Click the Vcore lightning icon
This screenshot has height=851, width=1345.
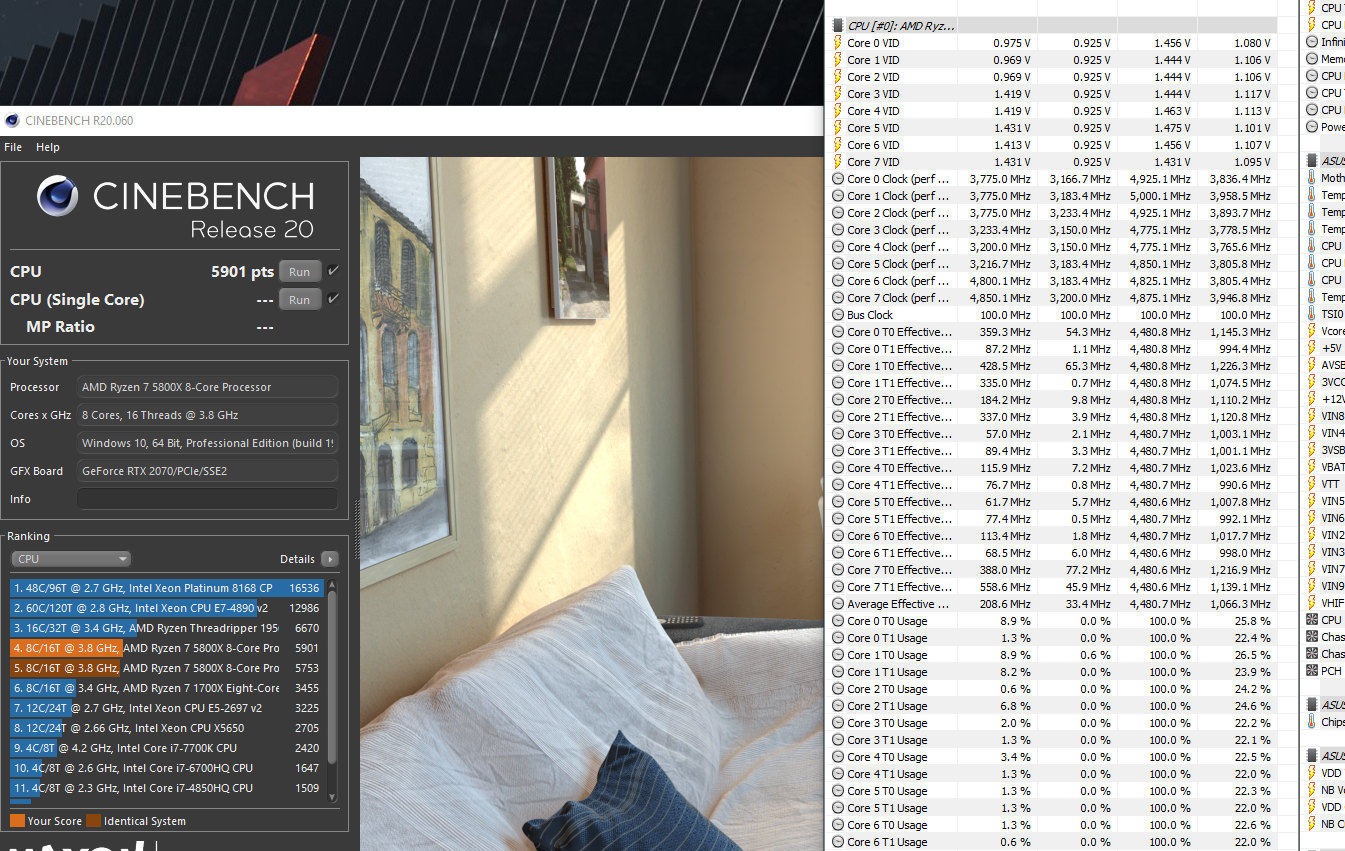coord(1312,331)
